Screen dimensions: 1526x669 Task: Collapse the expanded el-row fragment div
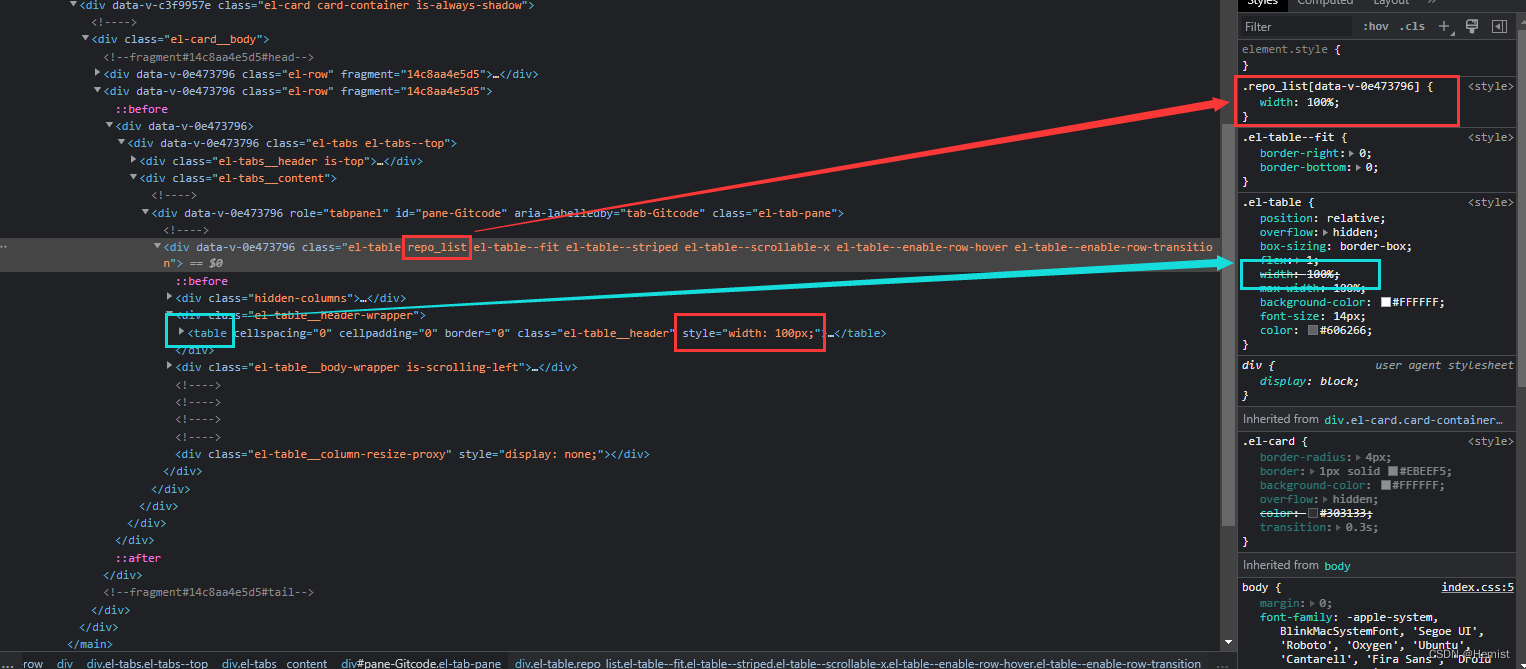(97, 91)
